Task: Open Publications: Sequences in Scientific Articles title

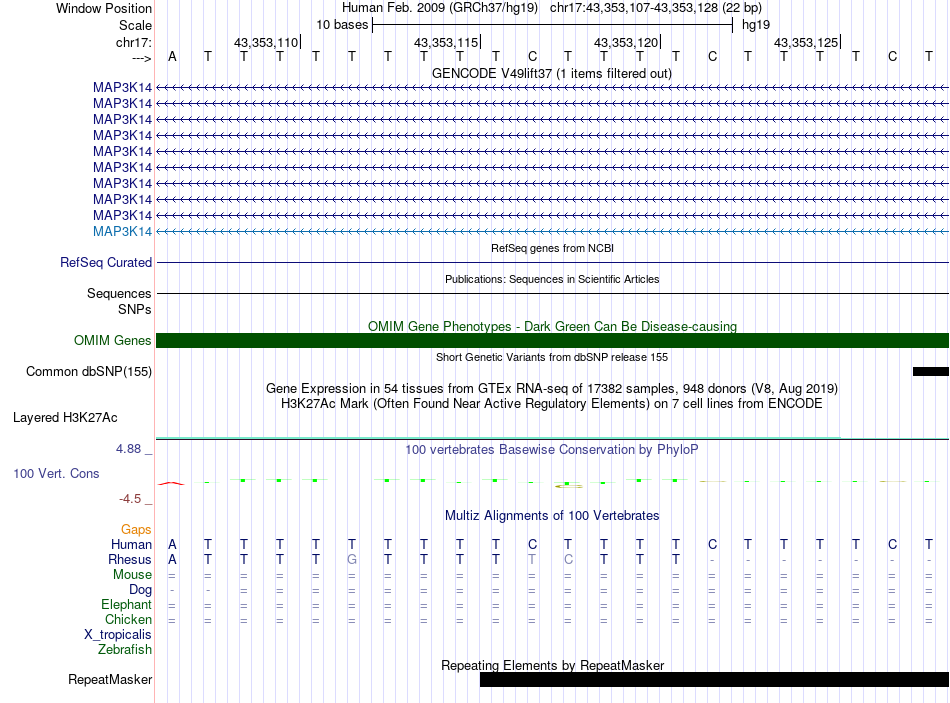Action: point(552,279)
